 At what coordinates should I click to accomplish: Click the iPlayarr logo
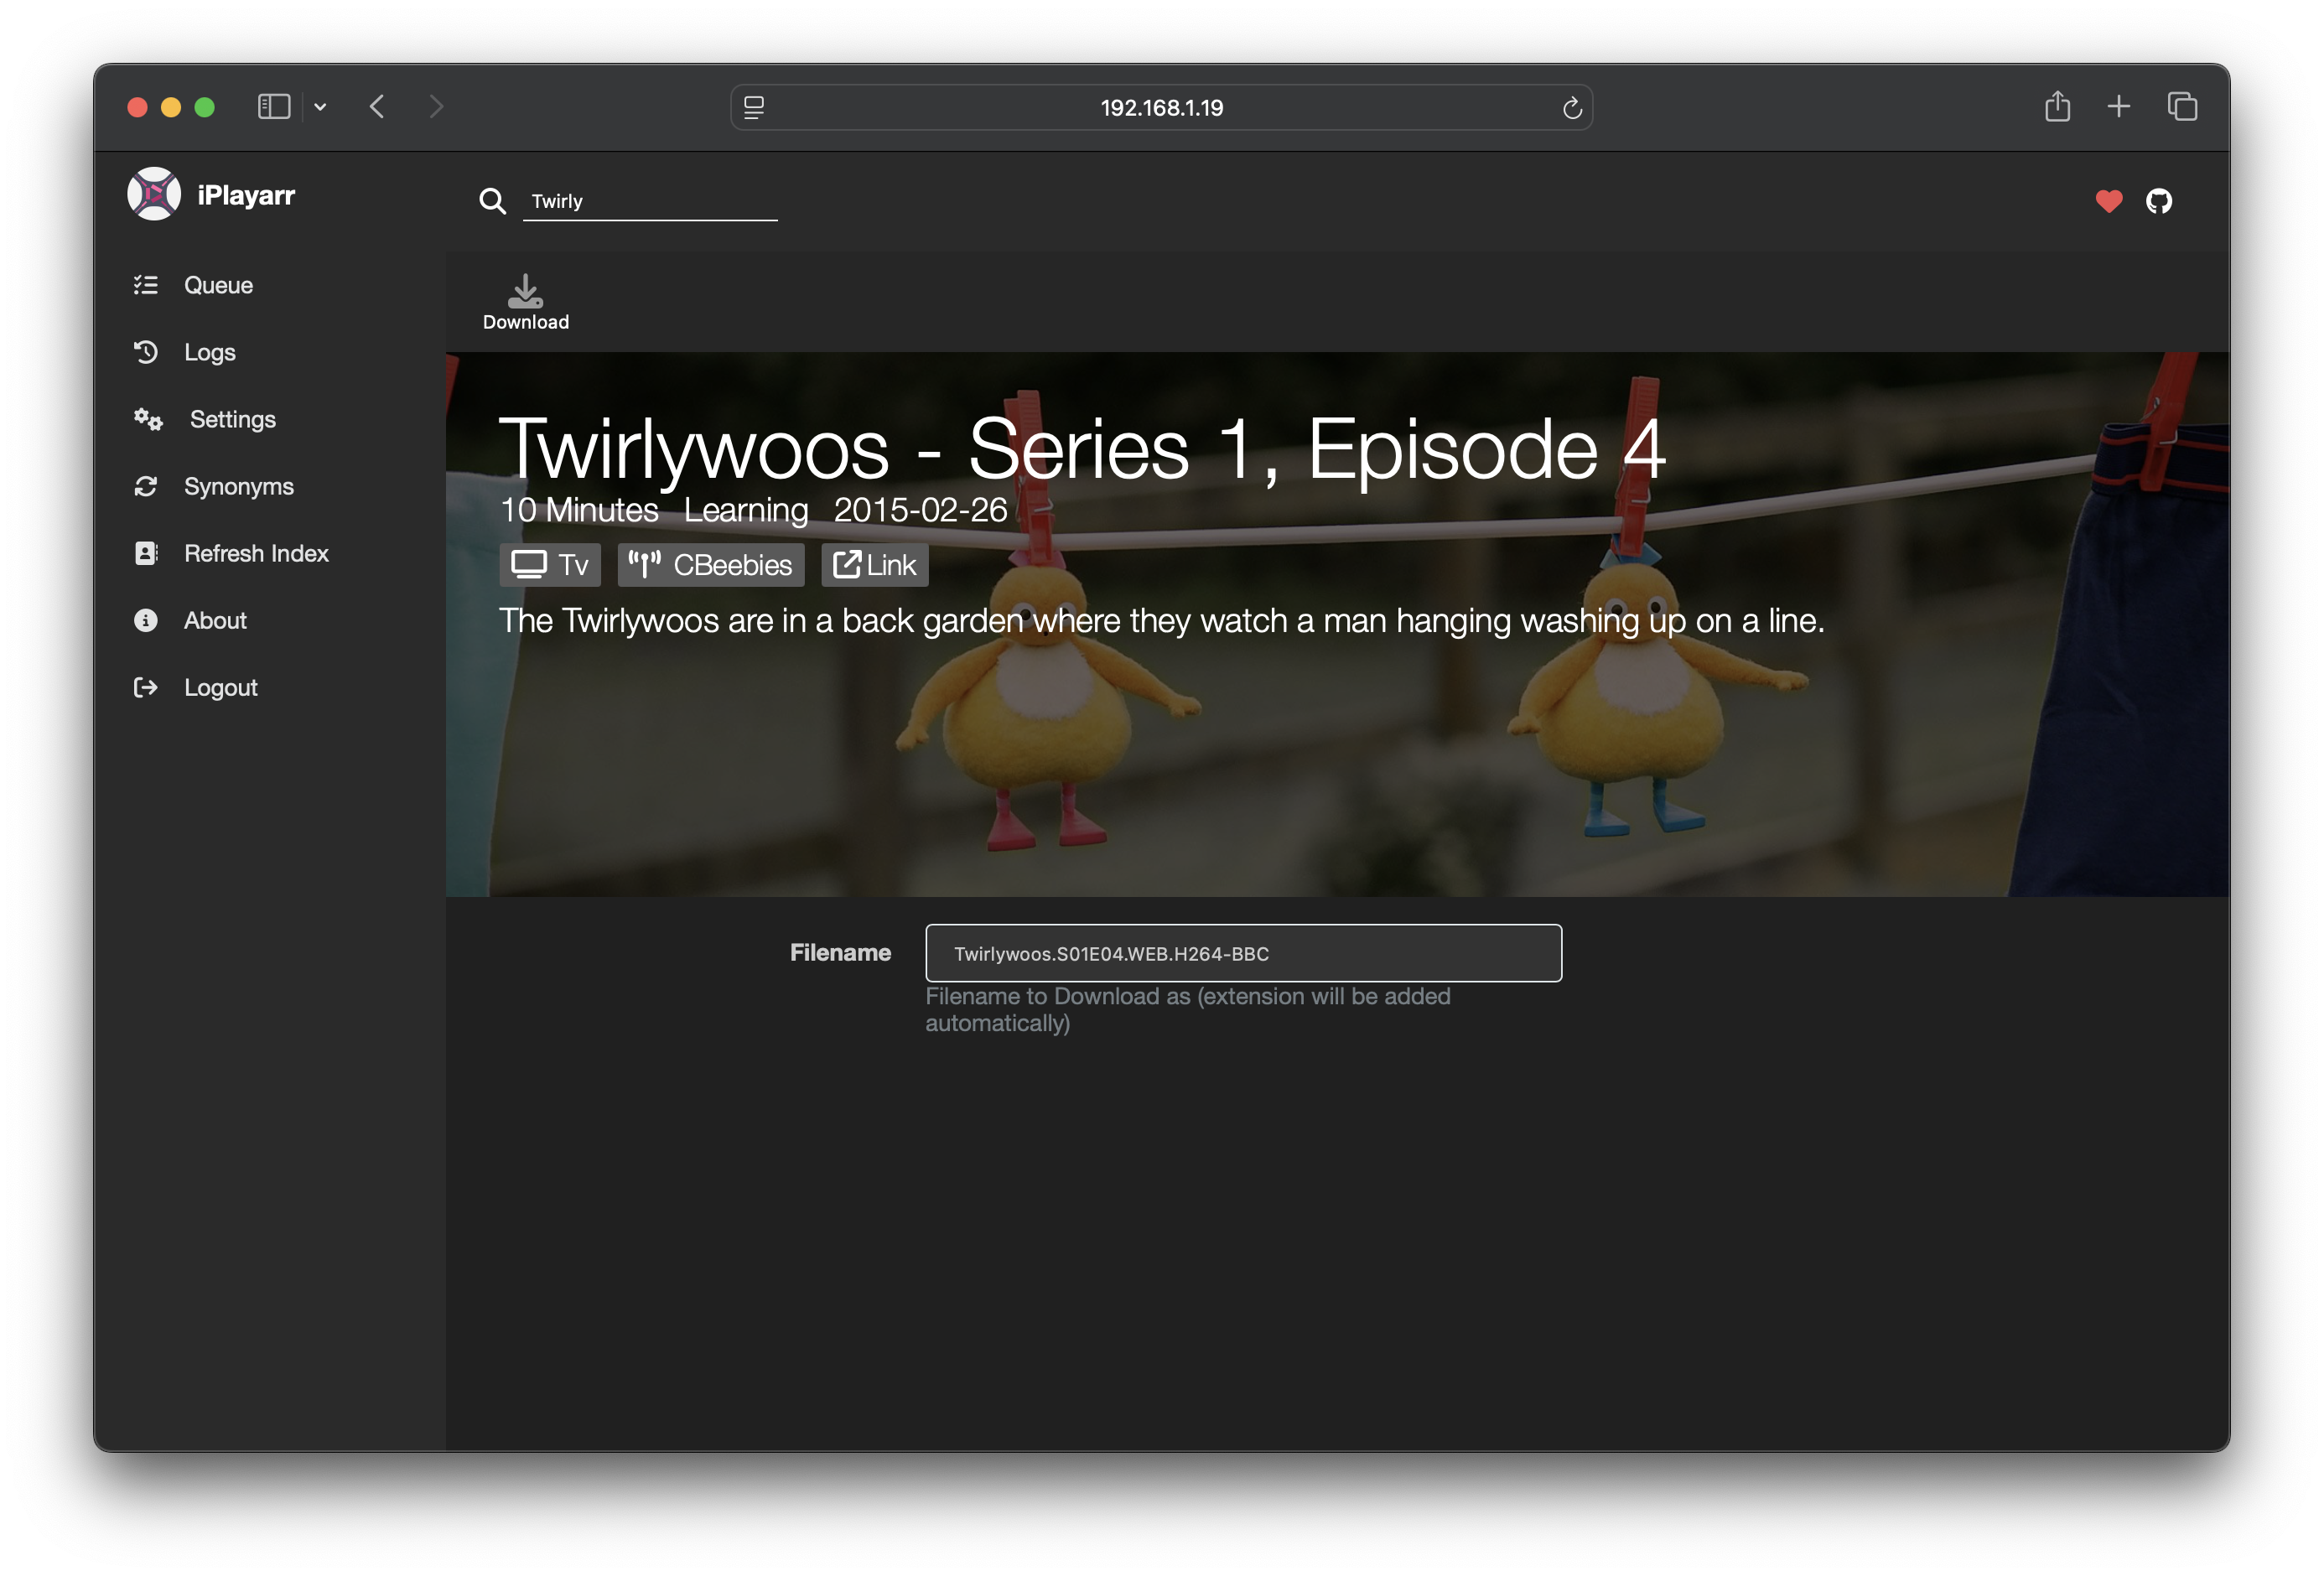click(x=154, y=194)
